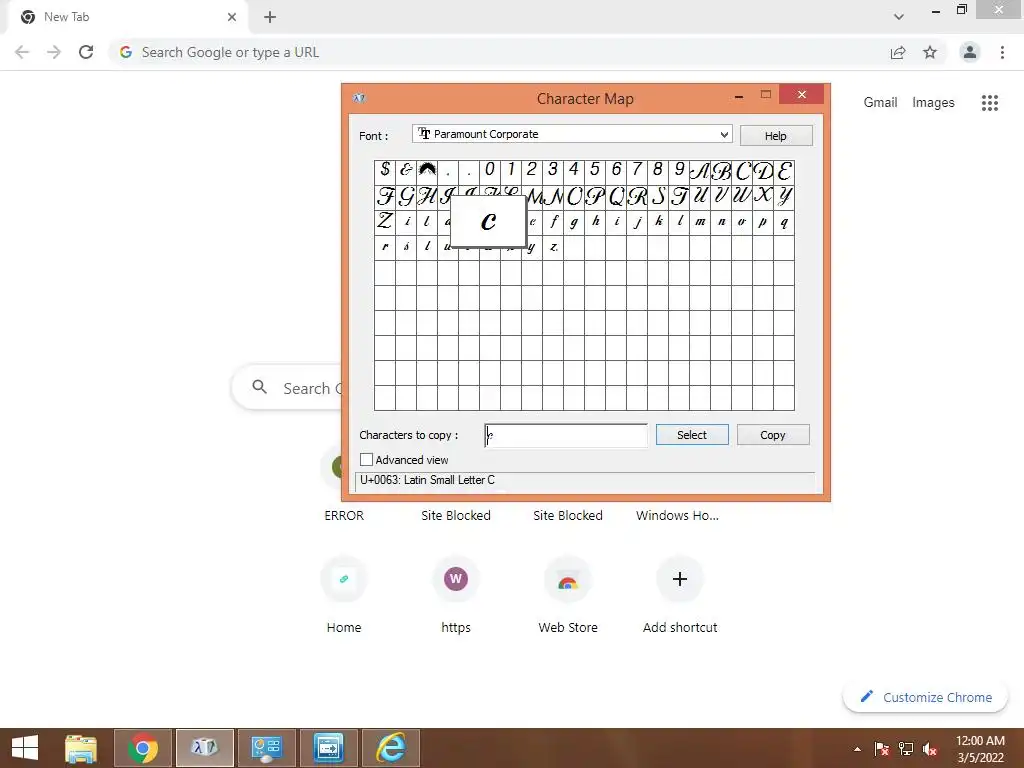Click the Copy button in Character Map
This screenshot has width=1024, height=768.
point(773,435)
